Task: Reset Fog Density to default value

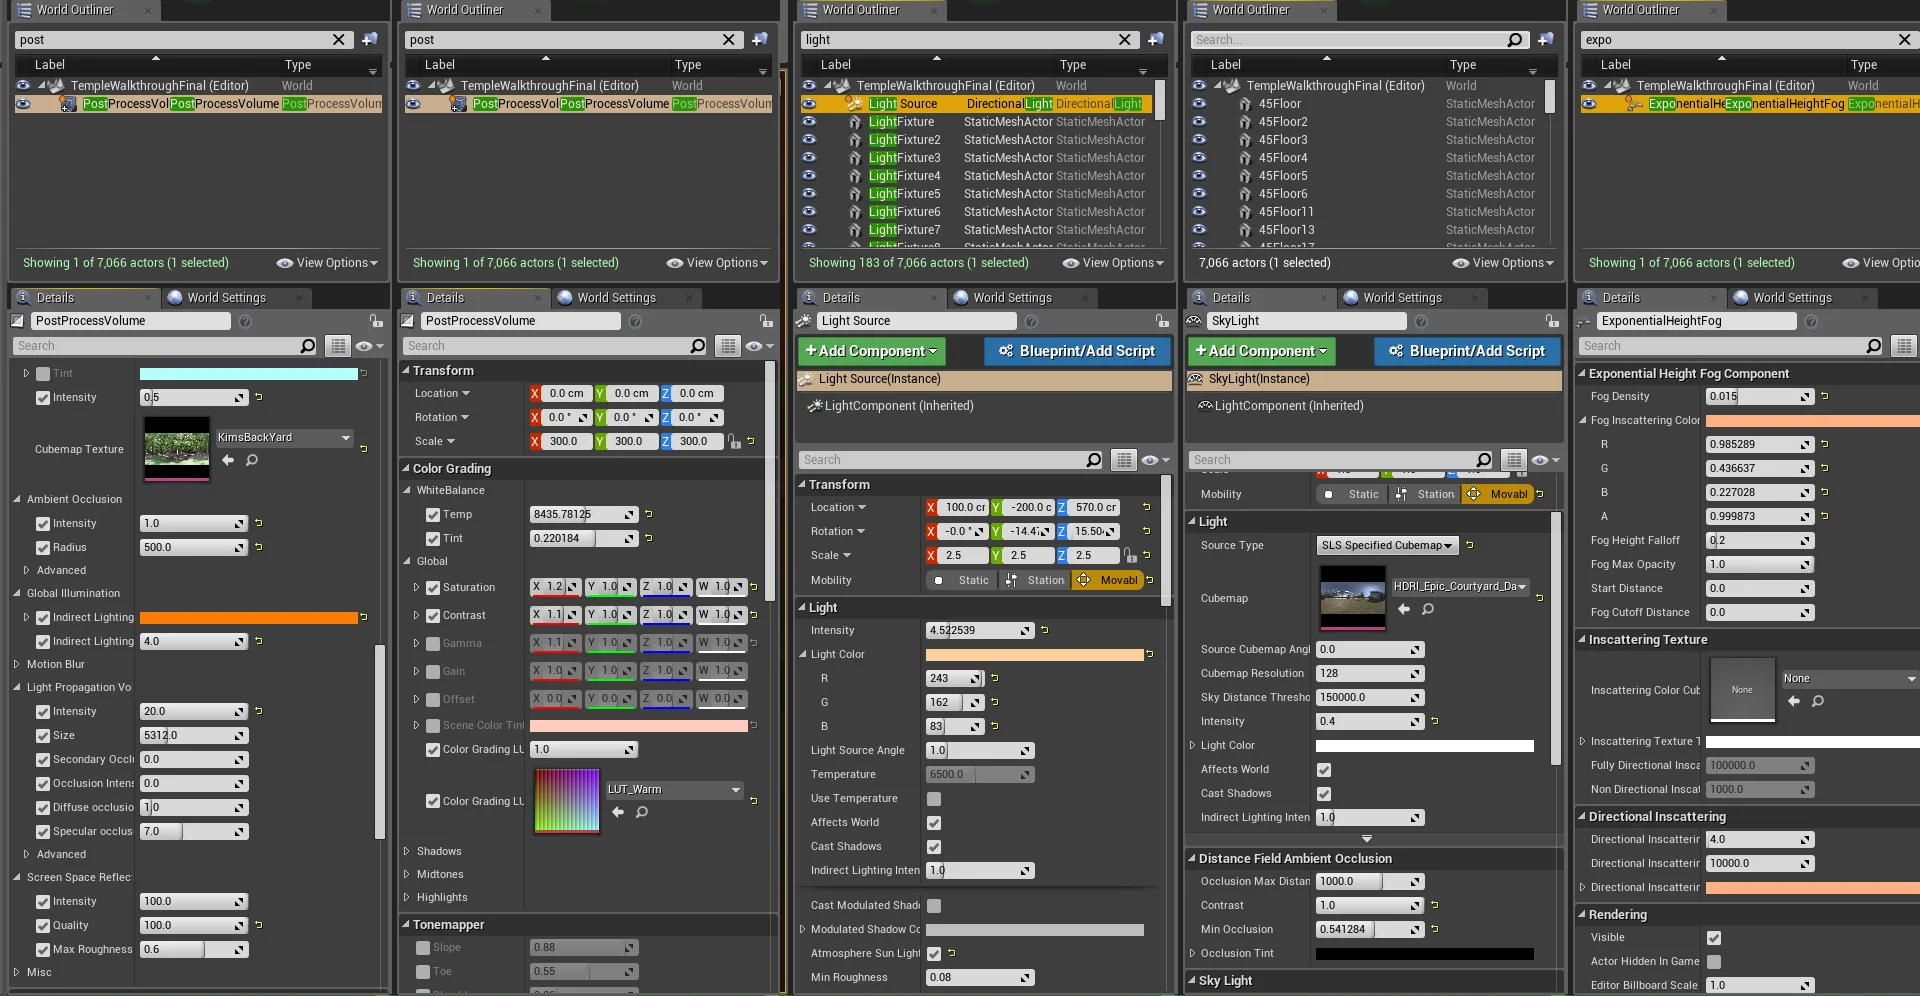Action: [x=1825, y=397]
